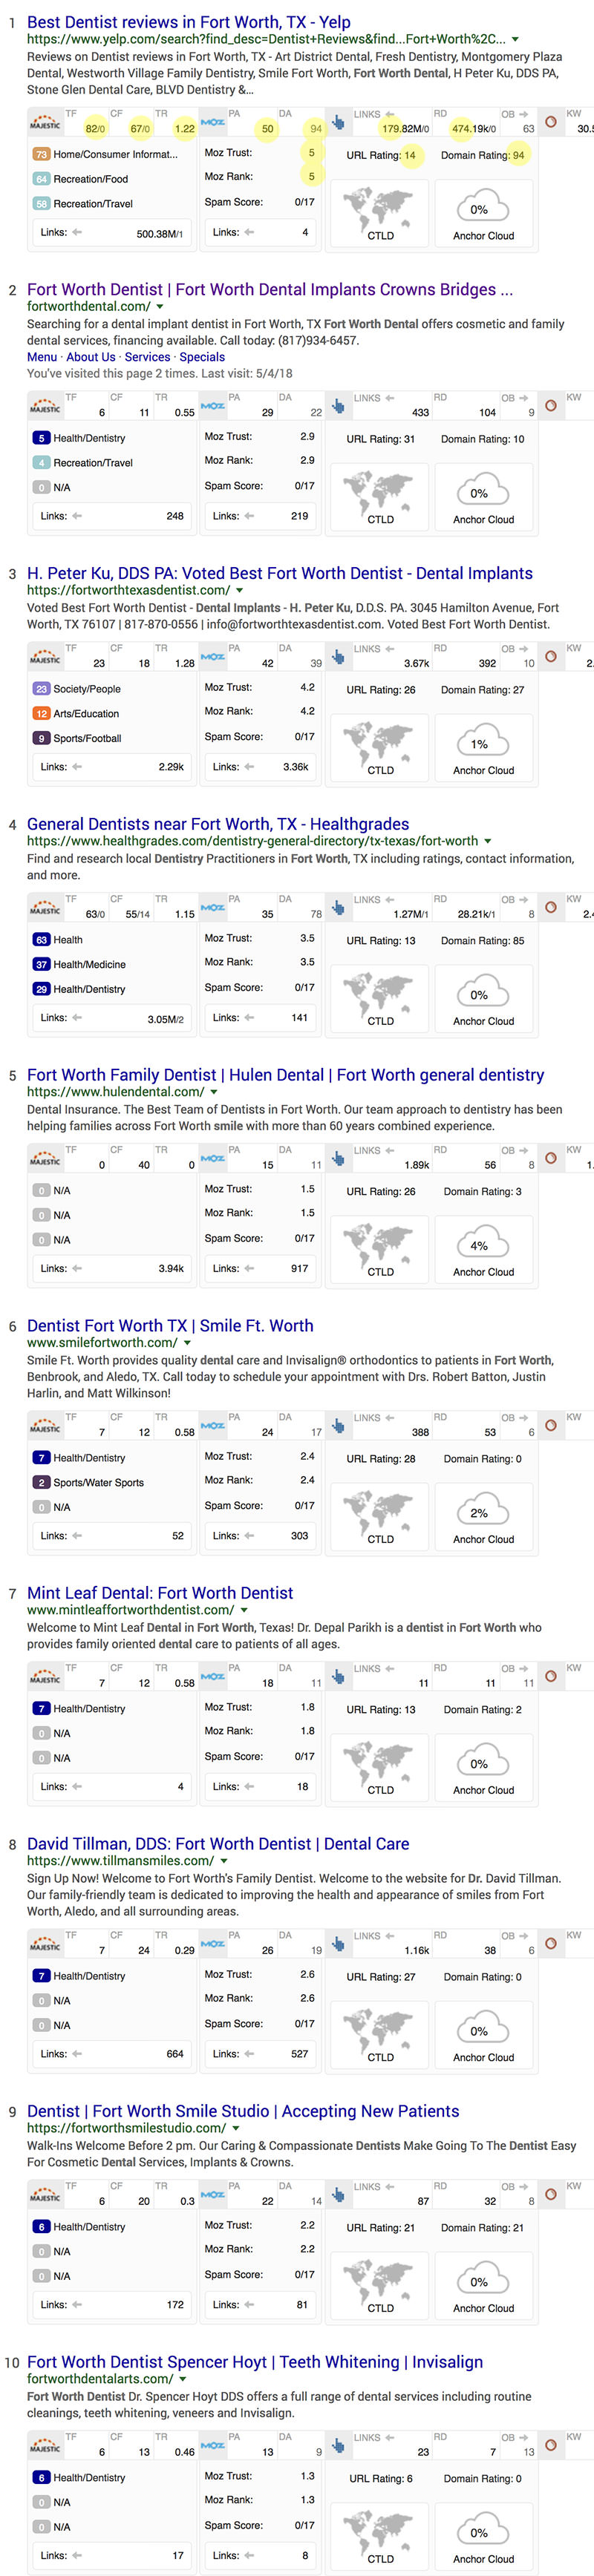Click the red circle KW icon in David Tillman result
The height and width of the screenshot is (2576, 594).
[551, 1944]
